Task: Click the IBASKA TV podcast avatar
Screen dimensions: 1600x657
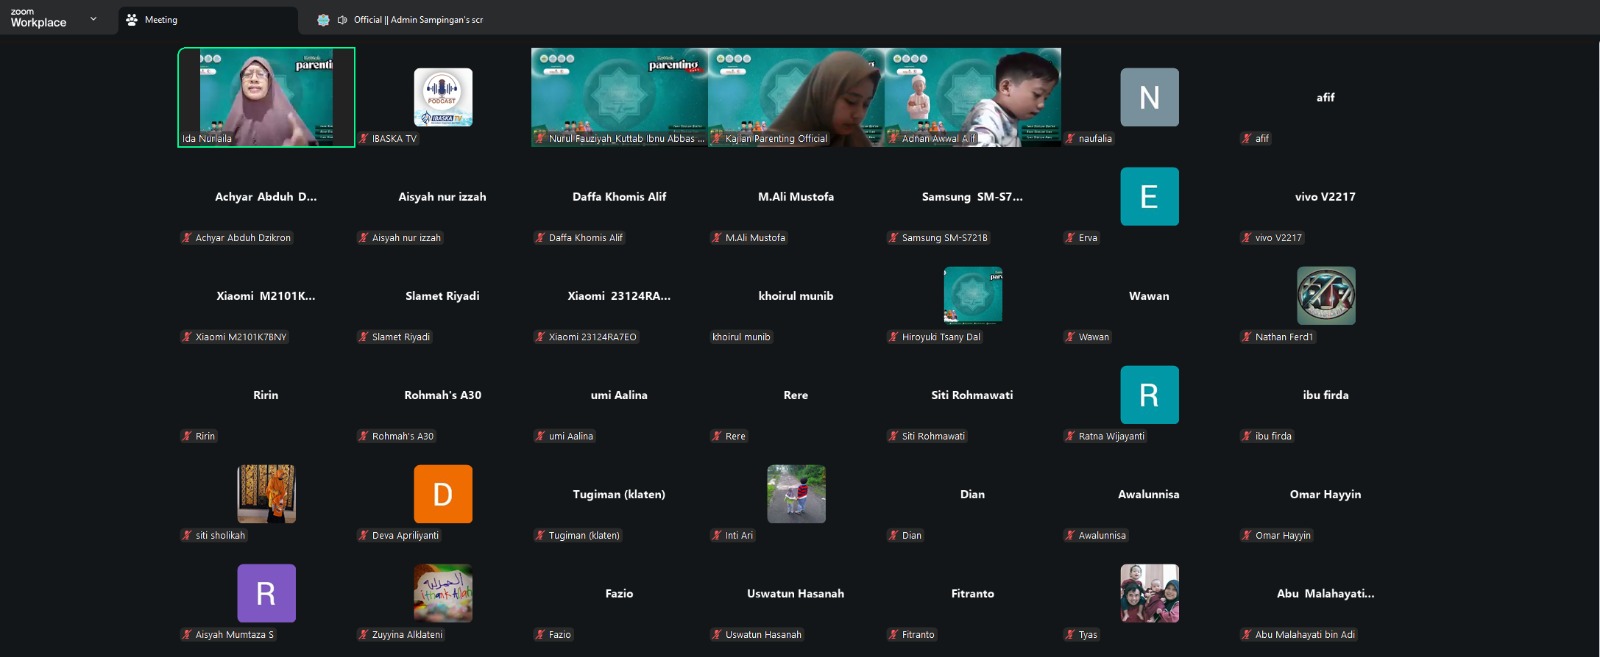Action: click(443, 97)
